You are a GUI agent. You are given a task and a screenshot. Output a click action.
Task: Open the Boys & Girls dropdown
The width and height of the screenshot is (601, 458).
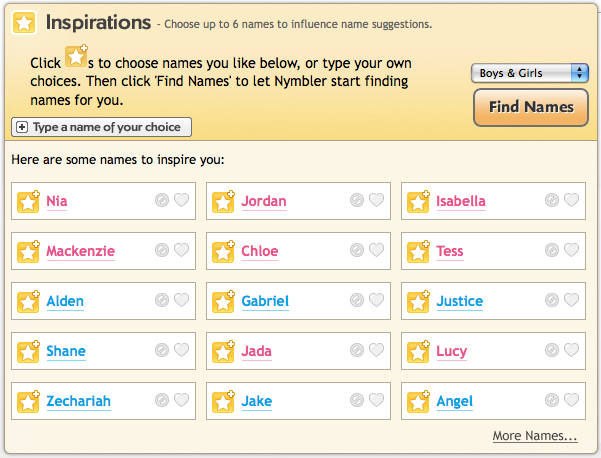(530, 73)
